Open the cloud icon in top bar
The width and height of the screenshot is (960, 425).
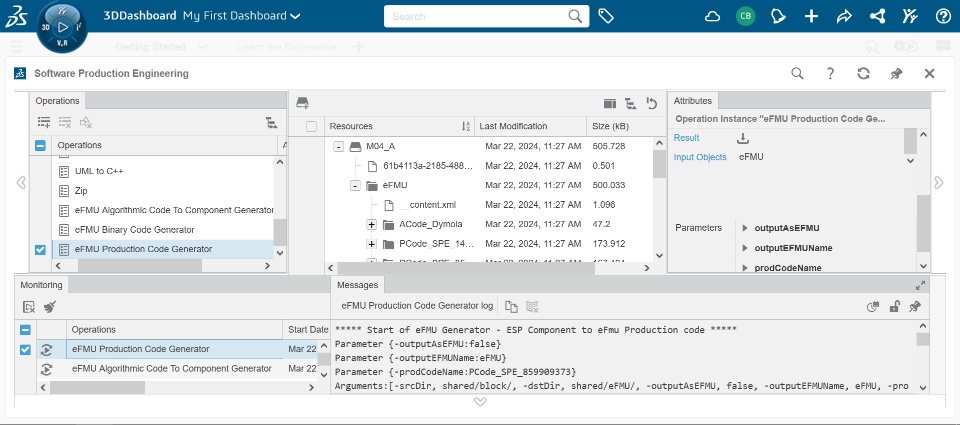coord(712,17)
